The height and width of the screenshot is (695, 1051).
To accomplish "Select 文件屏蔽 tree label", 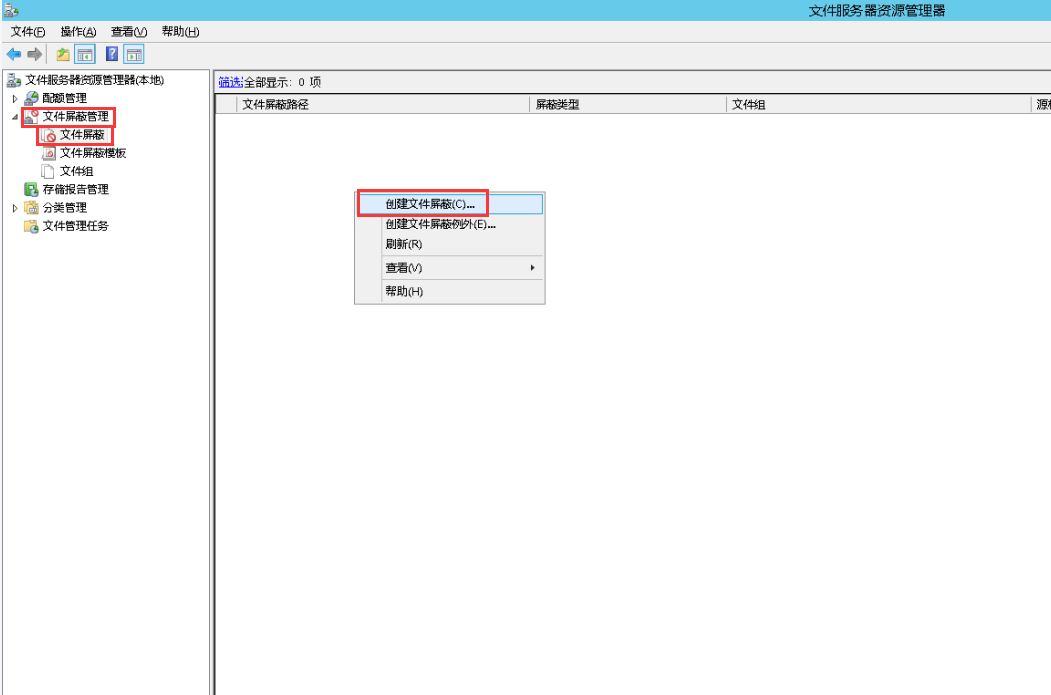I will 82,134.
